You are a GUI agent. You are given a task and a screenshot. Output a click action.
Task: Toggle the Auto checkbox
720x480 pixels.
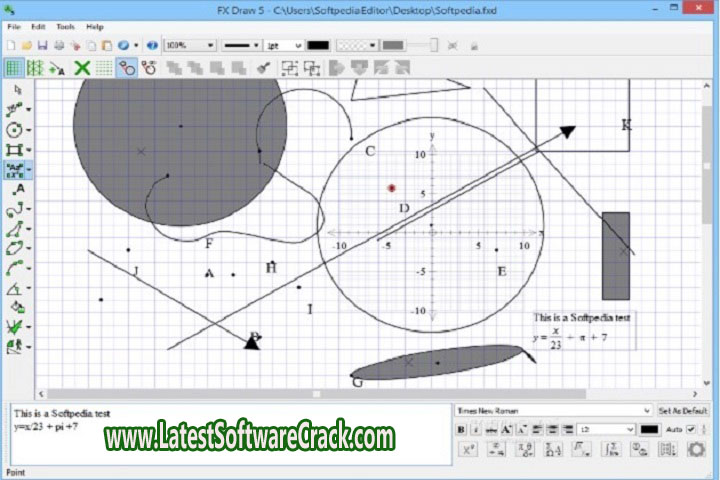coord(690,429)
